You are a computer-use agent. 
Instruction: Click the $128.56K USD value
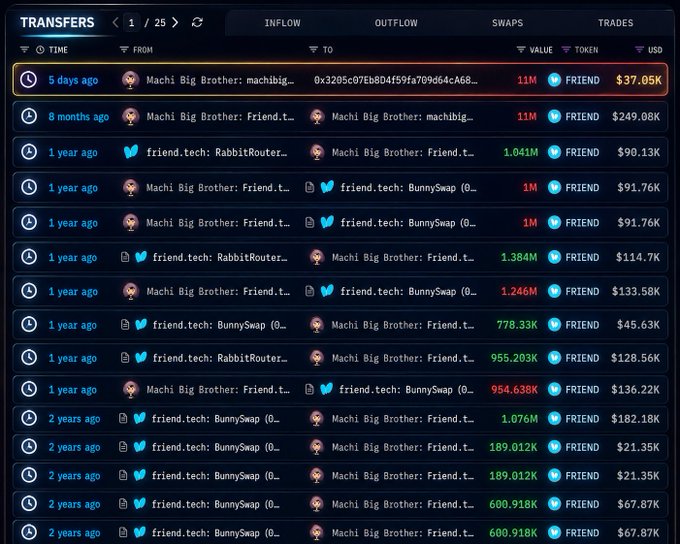click(x=635, y=358)
